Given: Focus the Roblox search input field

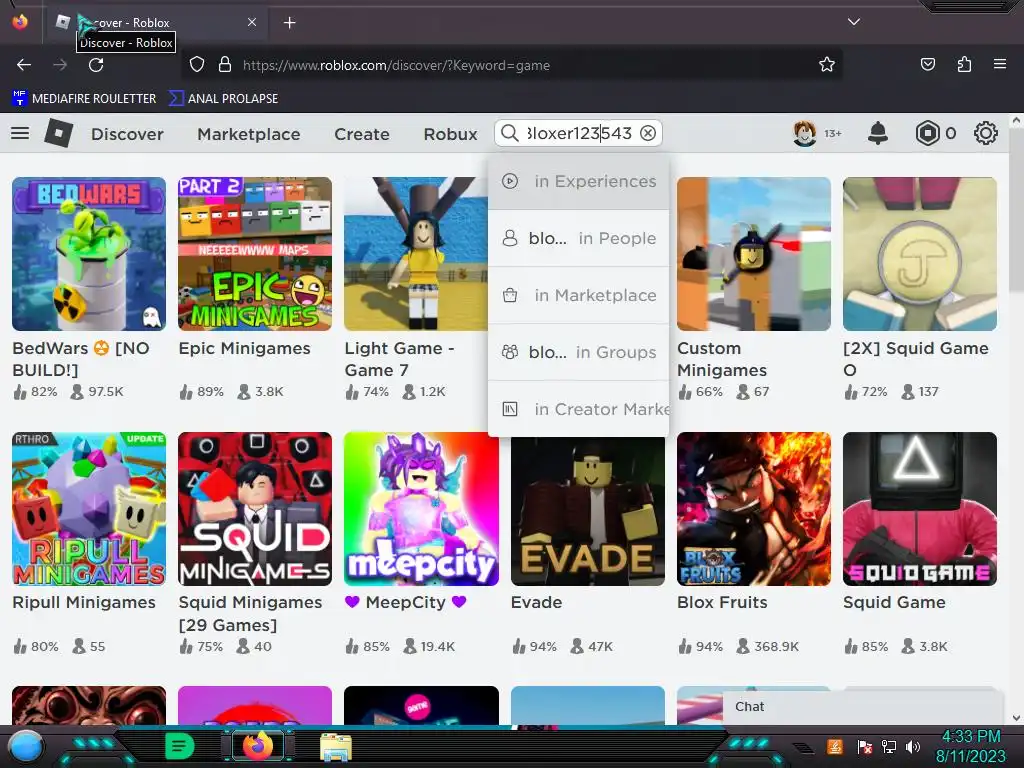Looking at the screenshot, I should point(579,133).
